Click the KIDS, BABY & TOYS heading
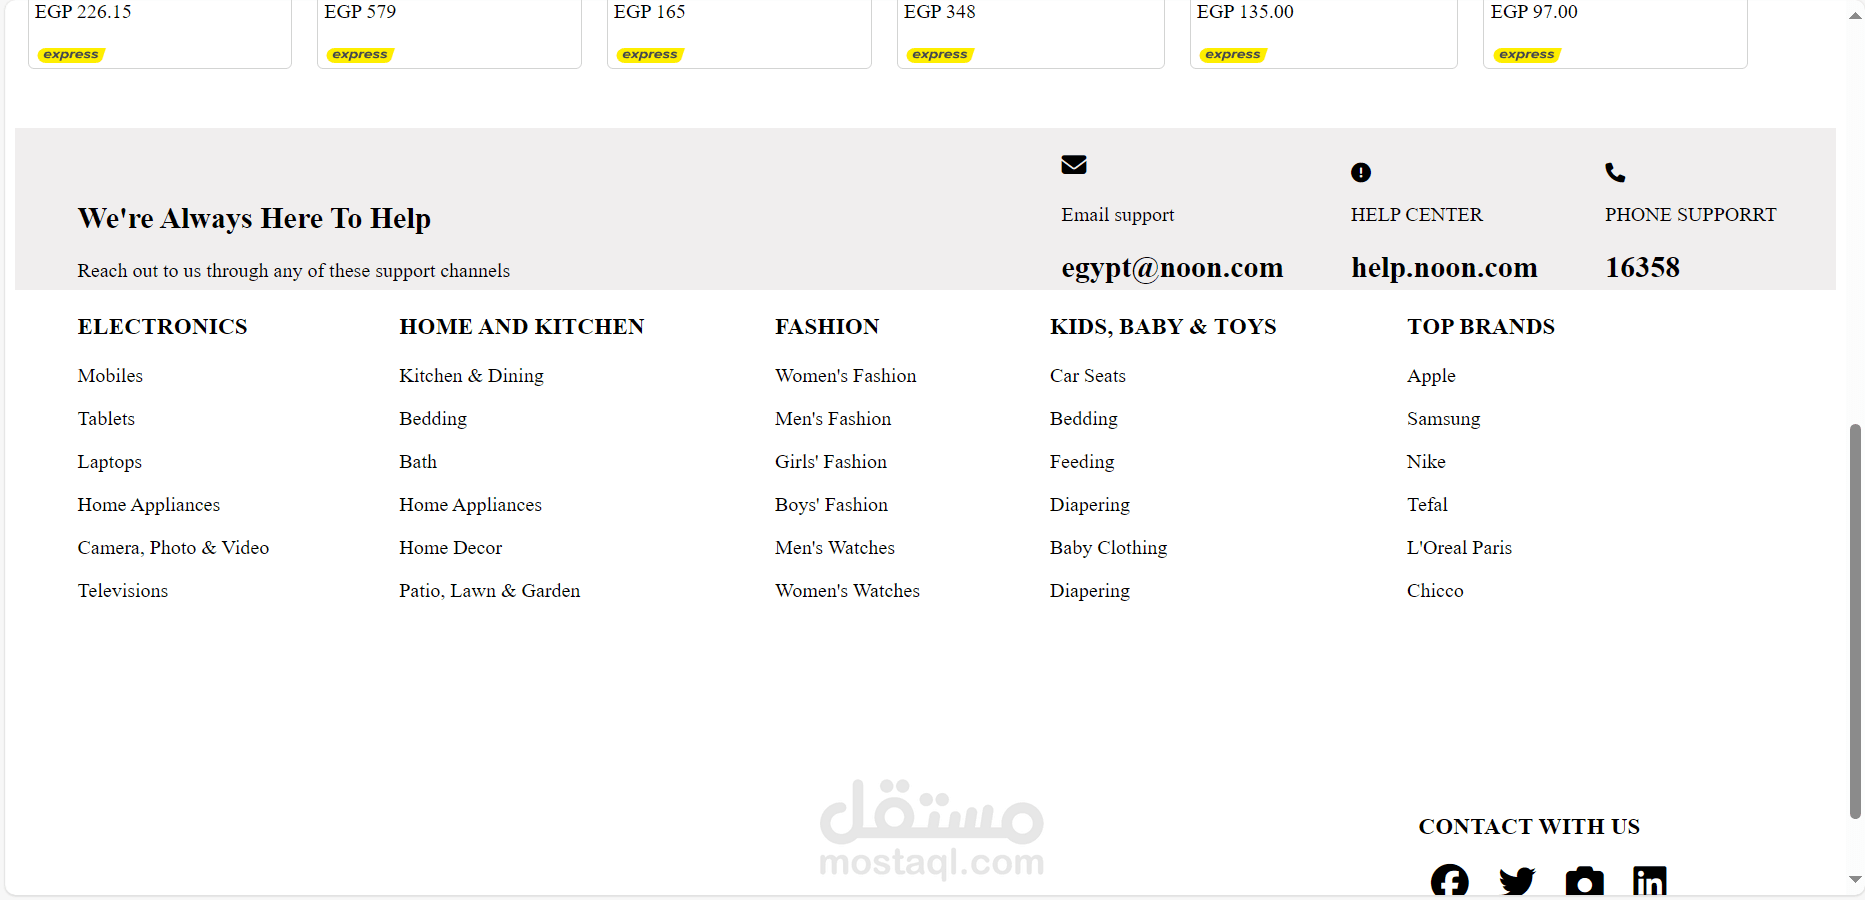 click(x=1163, y=327)
